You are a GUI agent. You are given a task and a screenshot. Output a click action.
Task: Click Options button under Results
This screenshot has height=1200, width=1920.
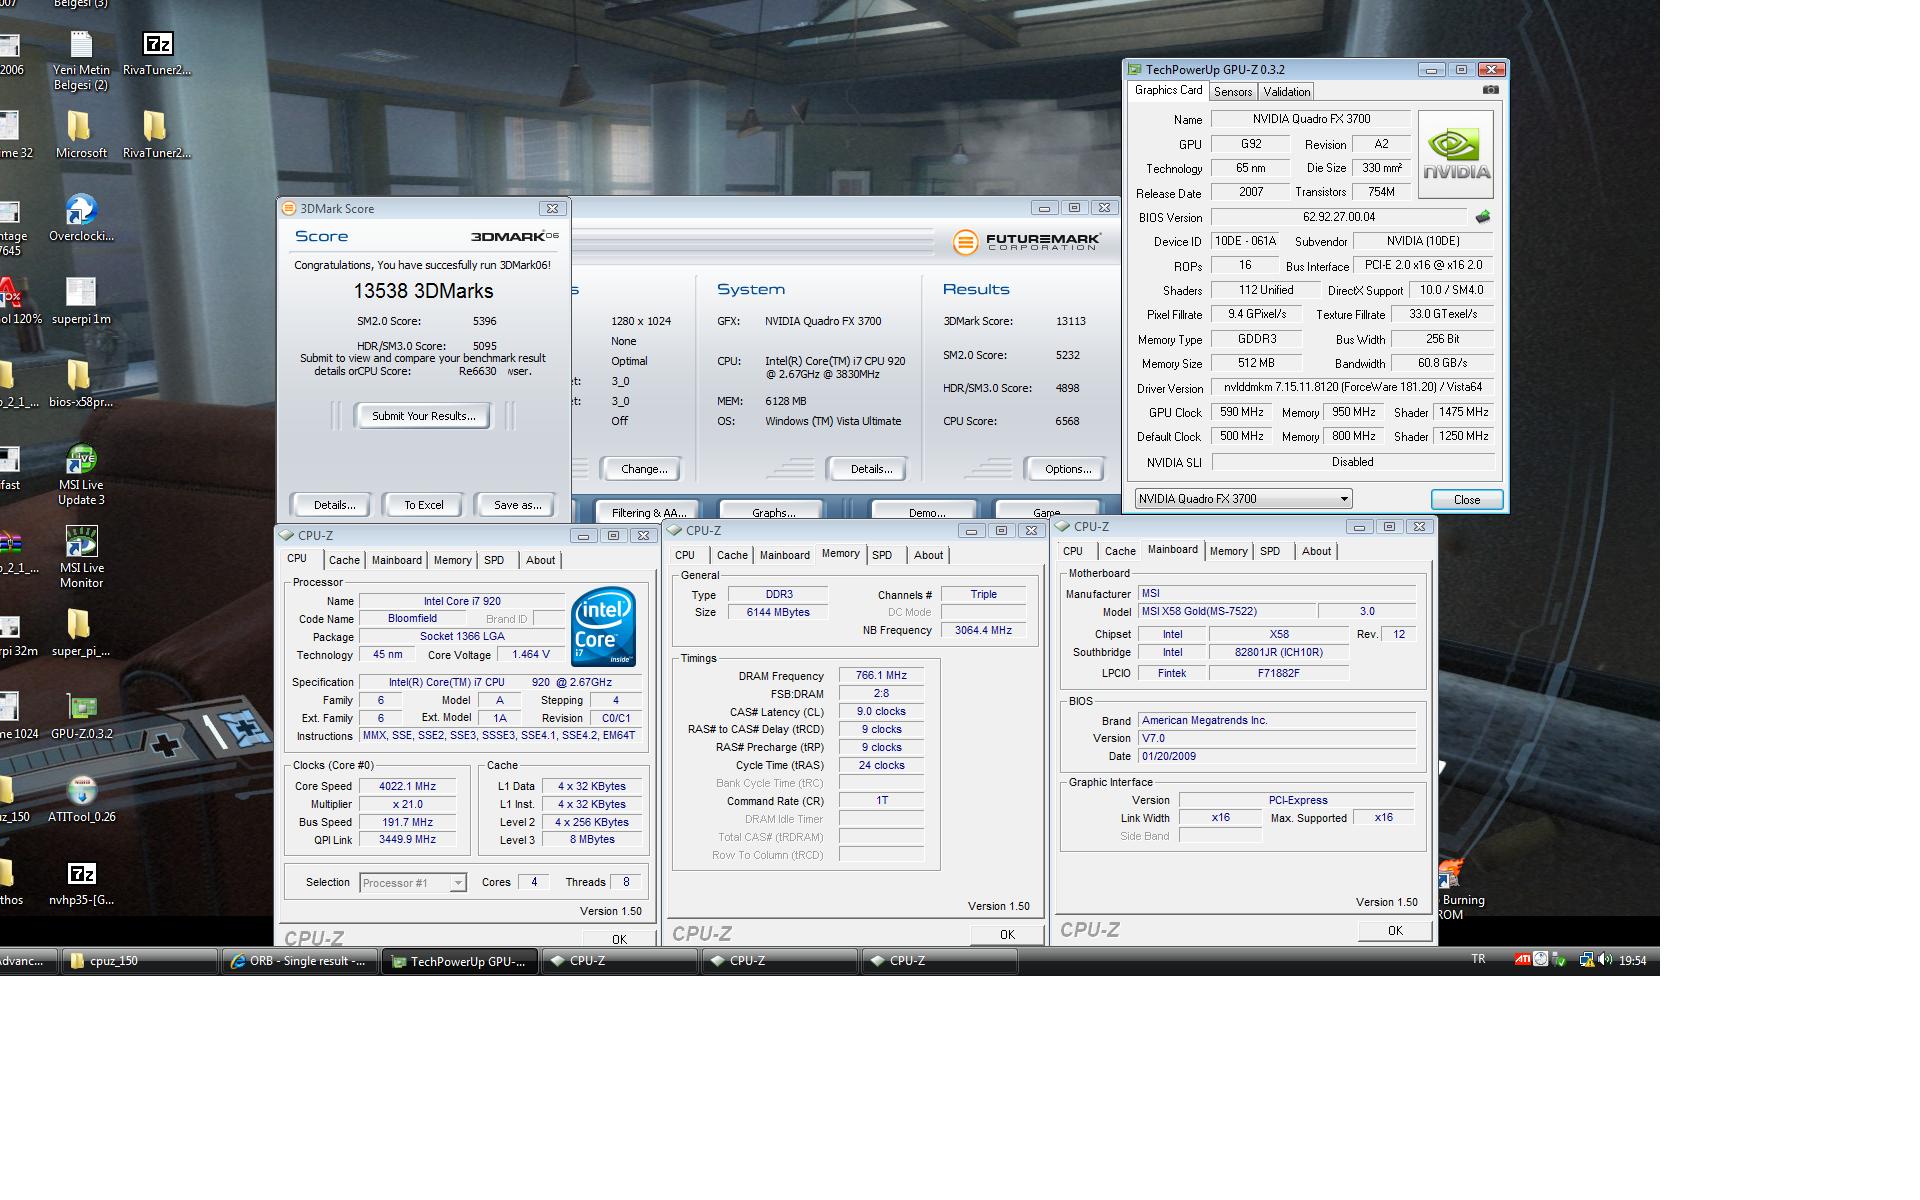pos(1067,469)
